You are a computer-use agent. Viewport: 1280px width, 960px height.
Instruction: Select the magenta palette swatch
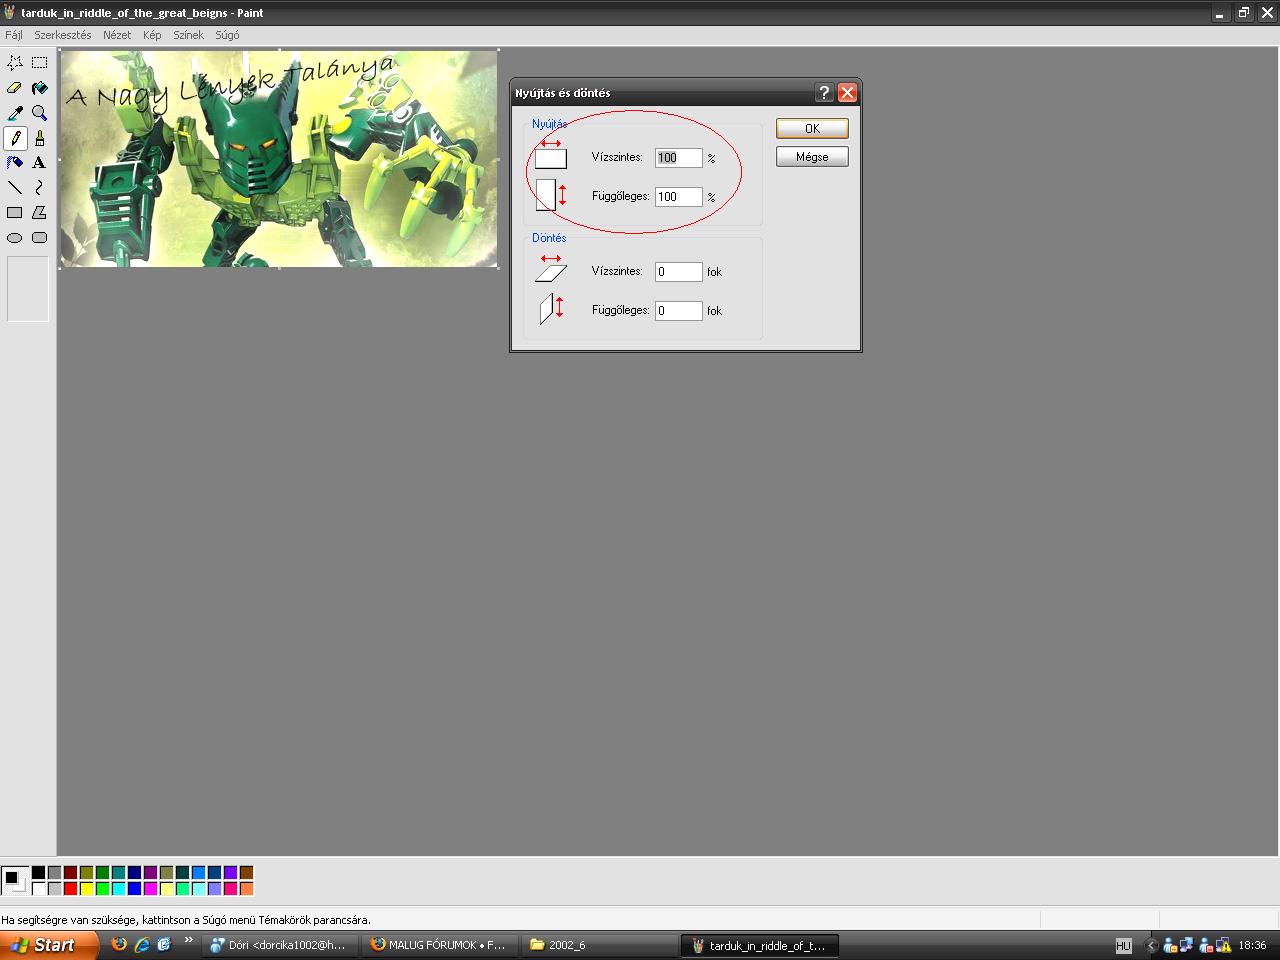[150, 889]
